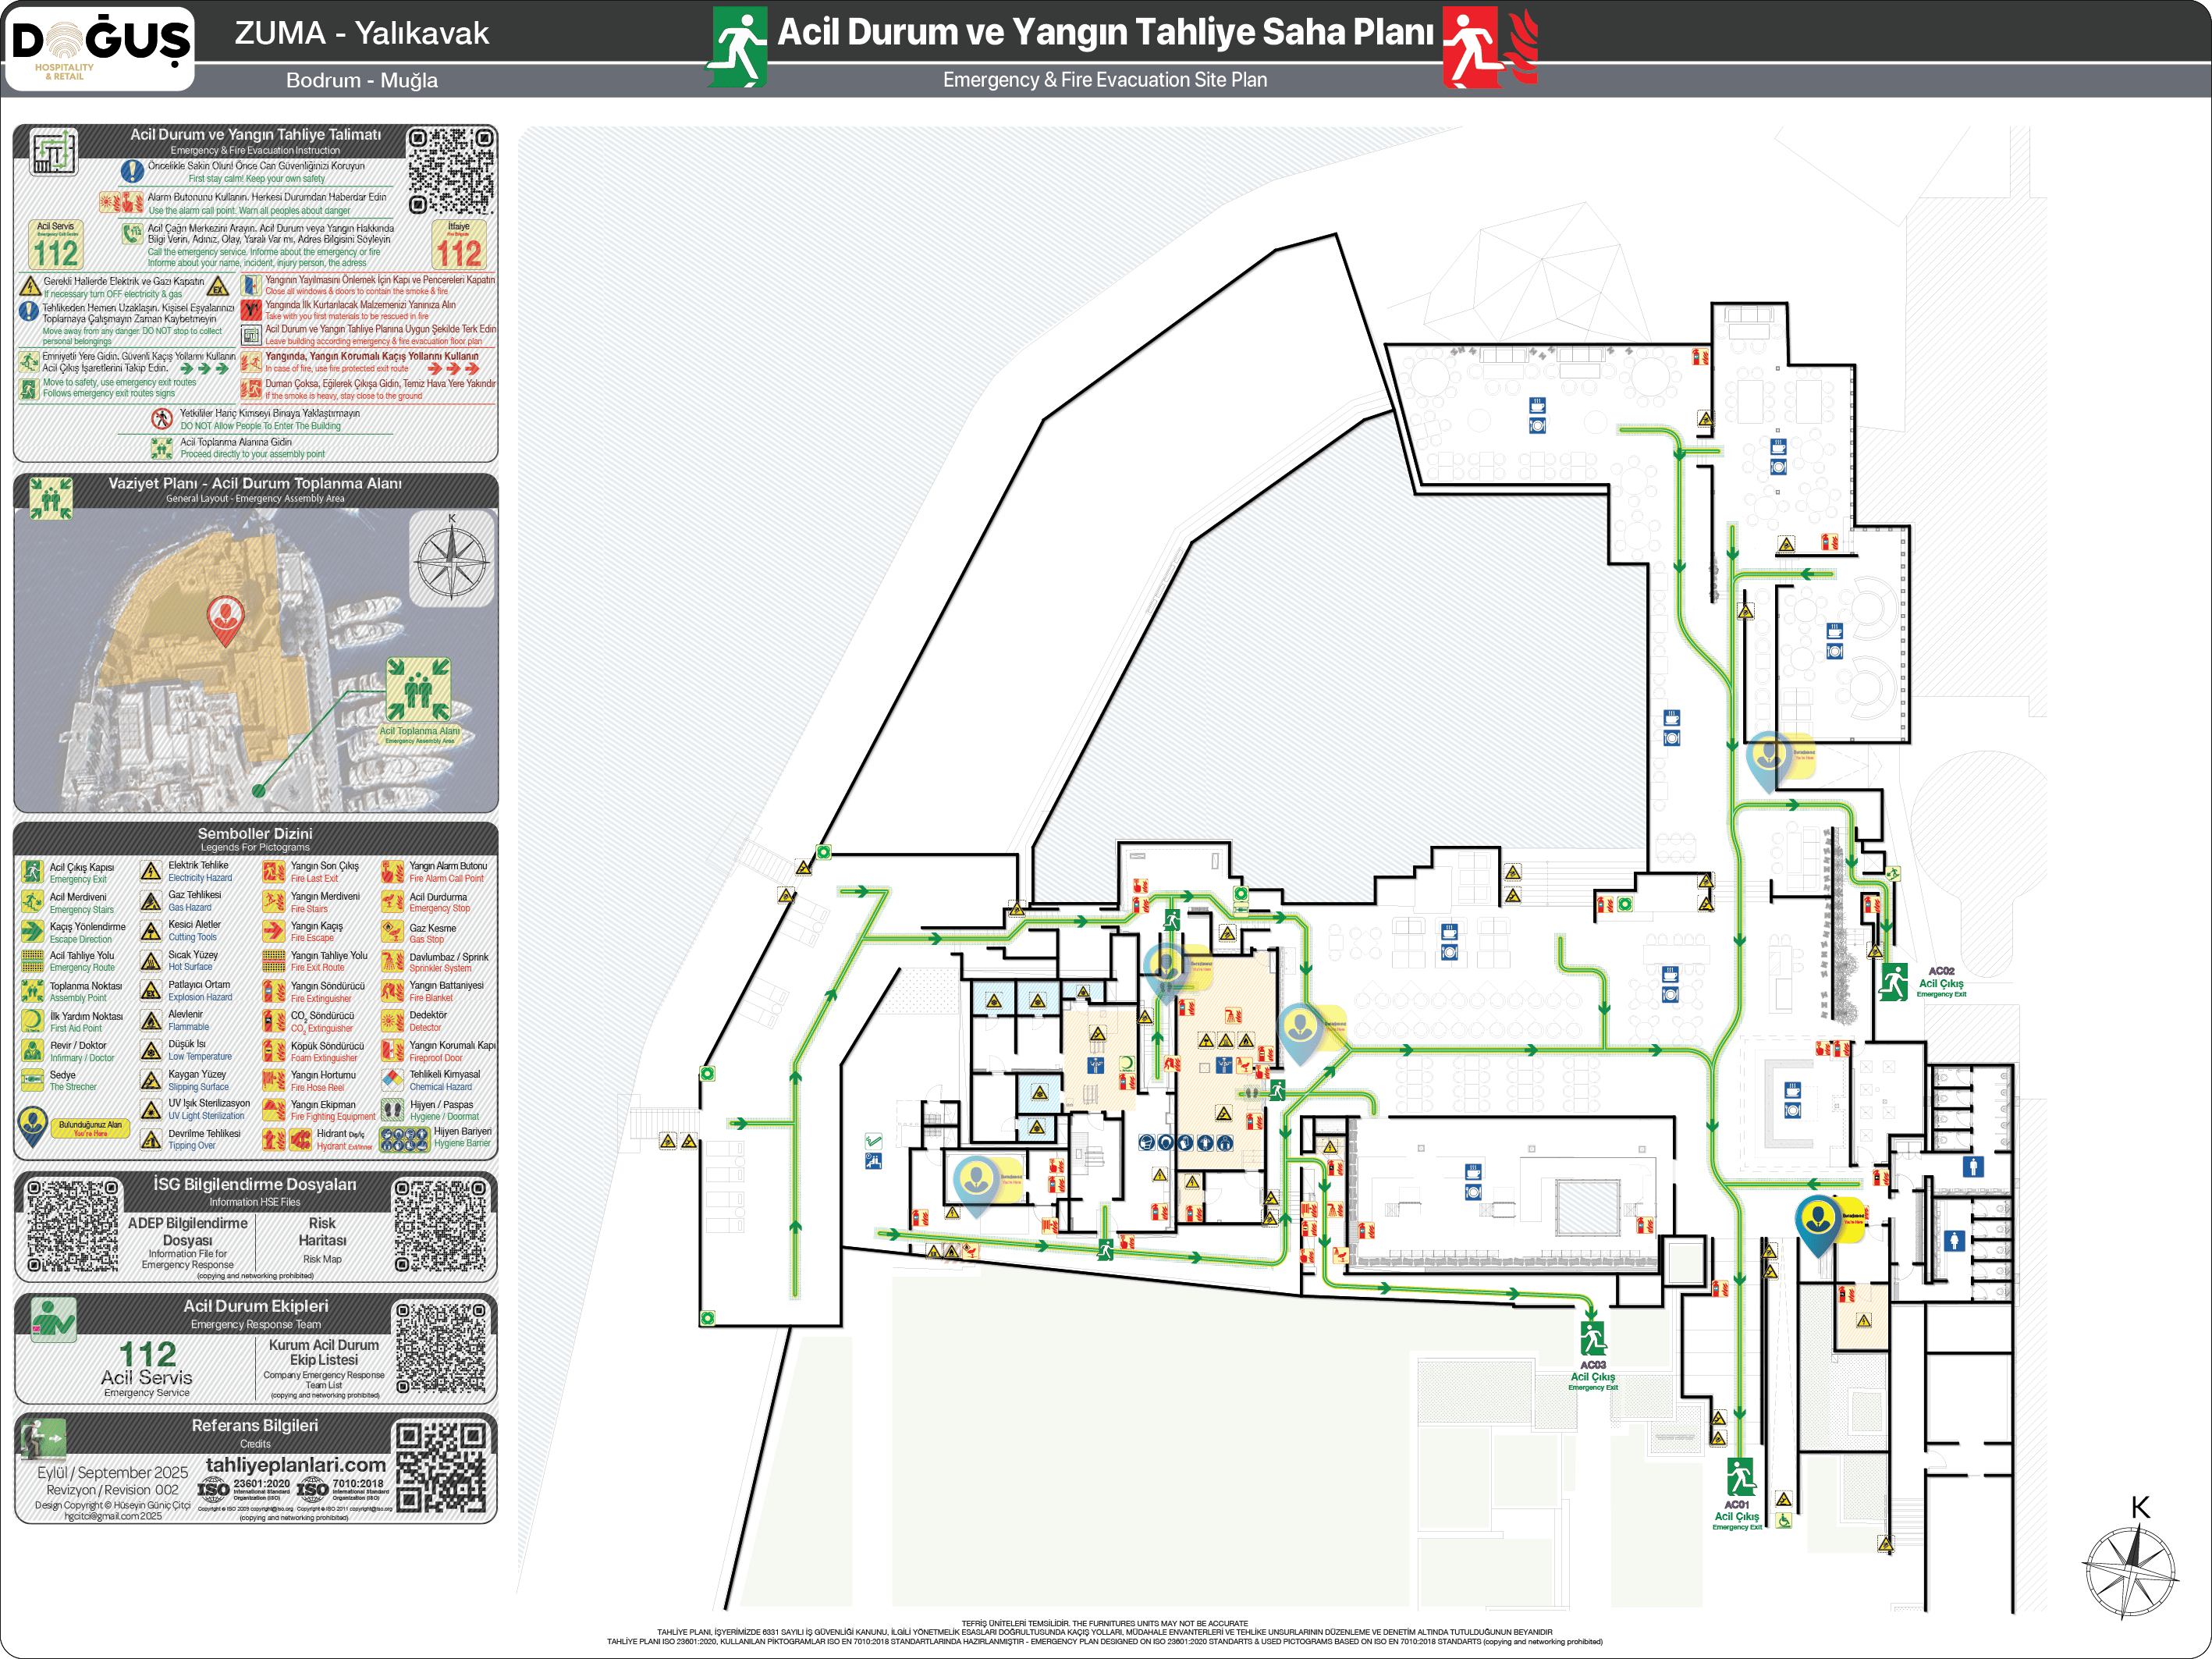Click the red 112 İtfaiye number box
Screen dimensions: 2212x1659
458,246
